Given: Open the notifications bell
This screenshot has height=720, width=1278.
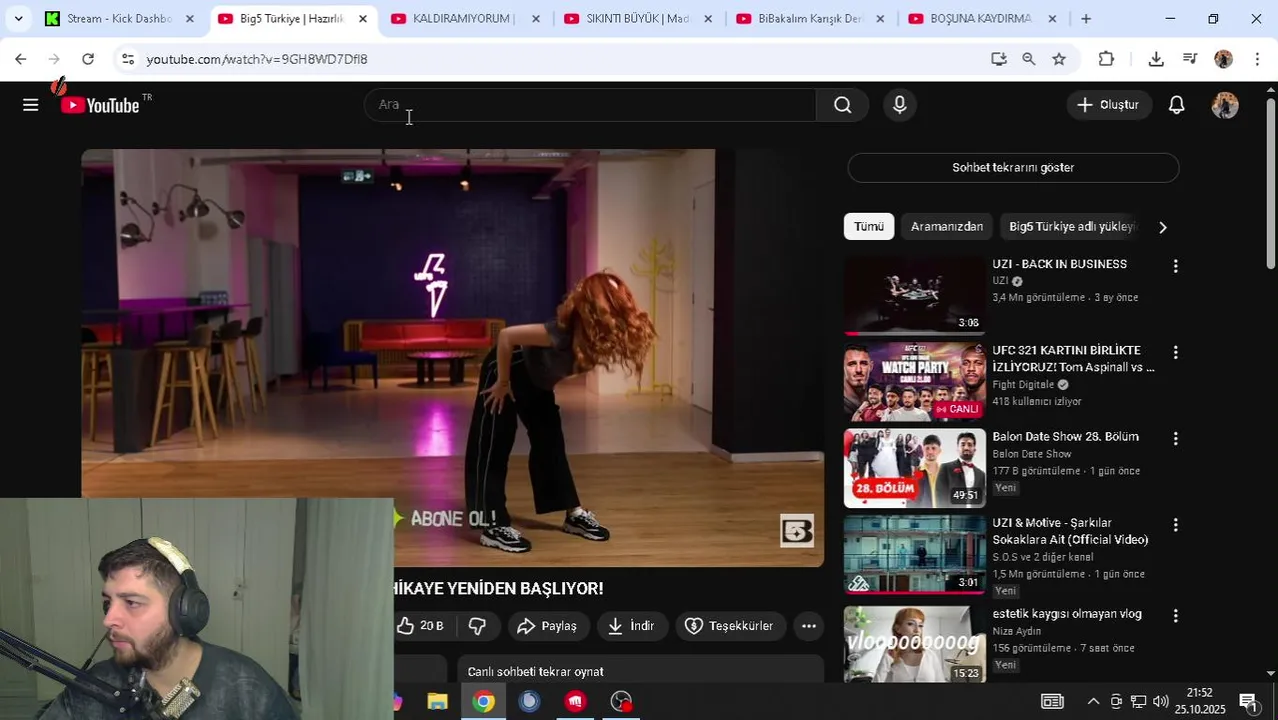Looking at the screenshot, I should (1177, 105).
